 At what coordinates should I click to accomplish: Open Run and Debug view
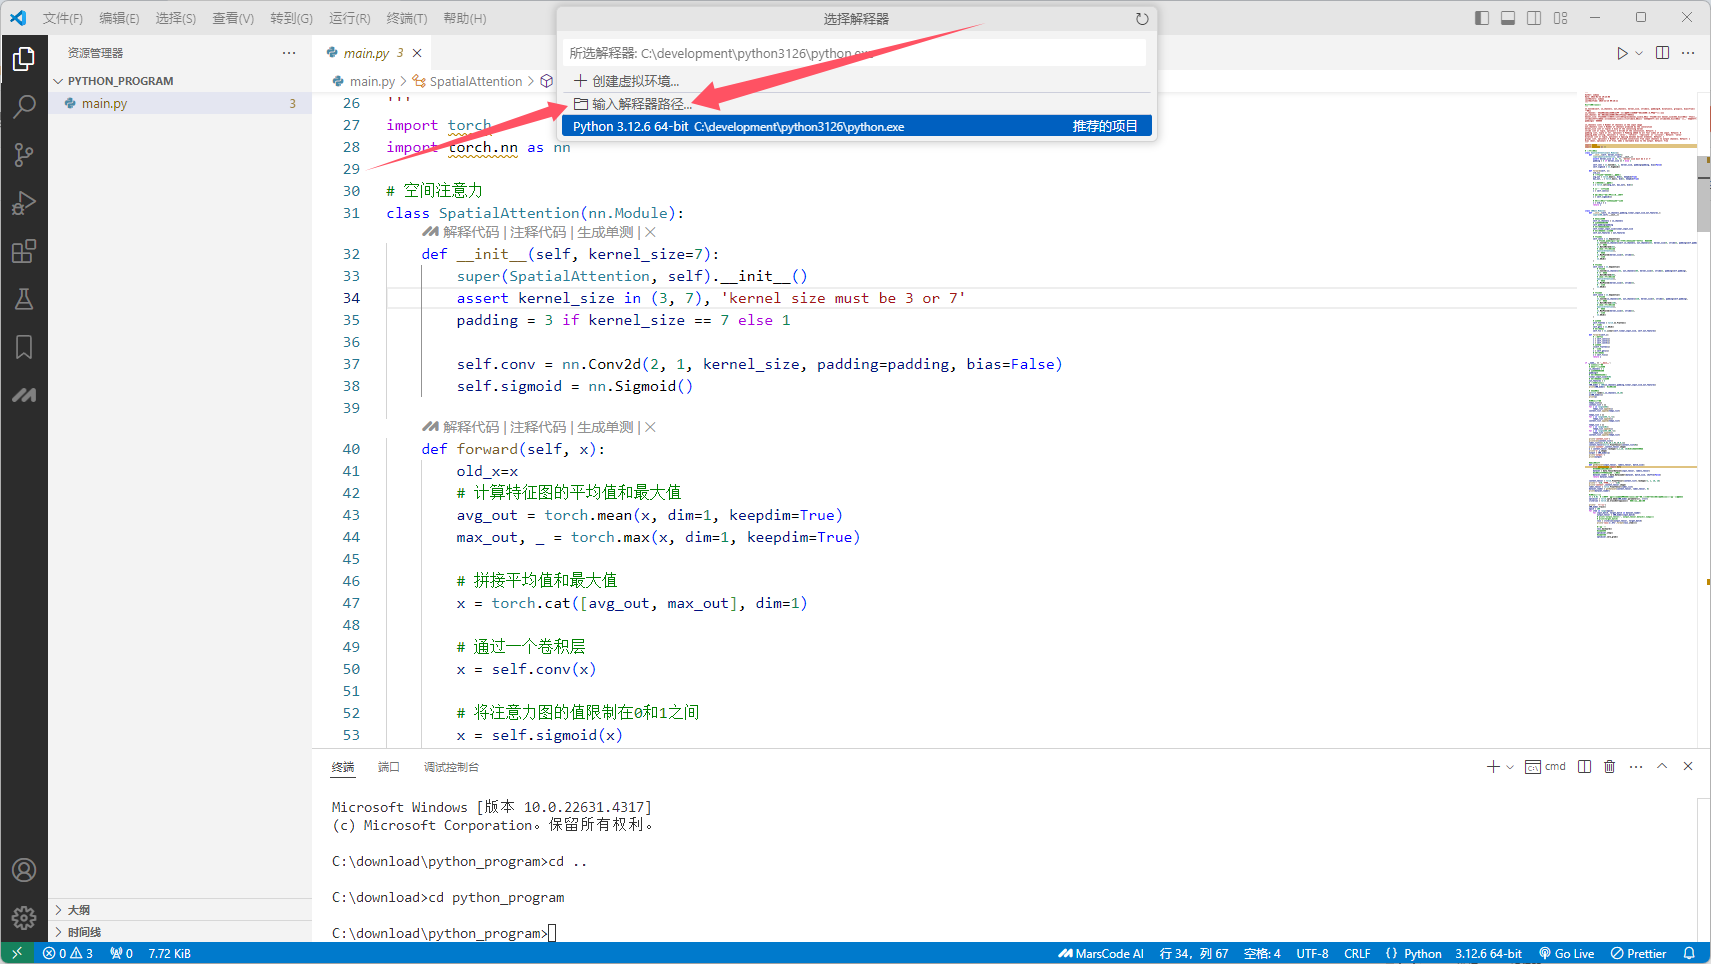pyautogui.click(x=24, y=203)
